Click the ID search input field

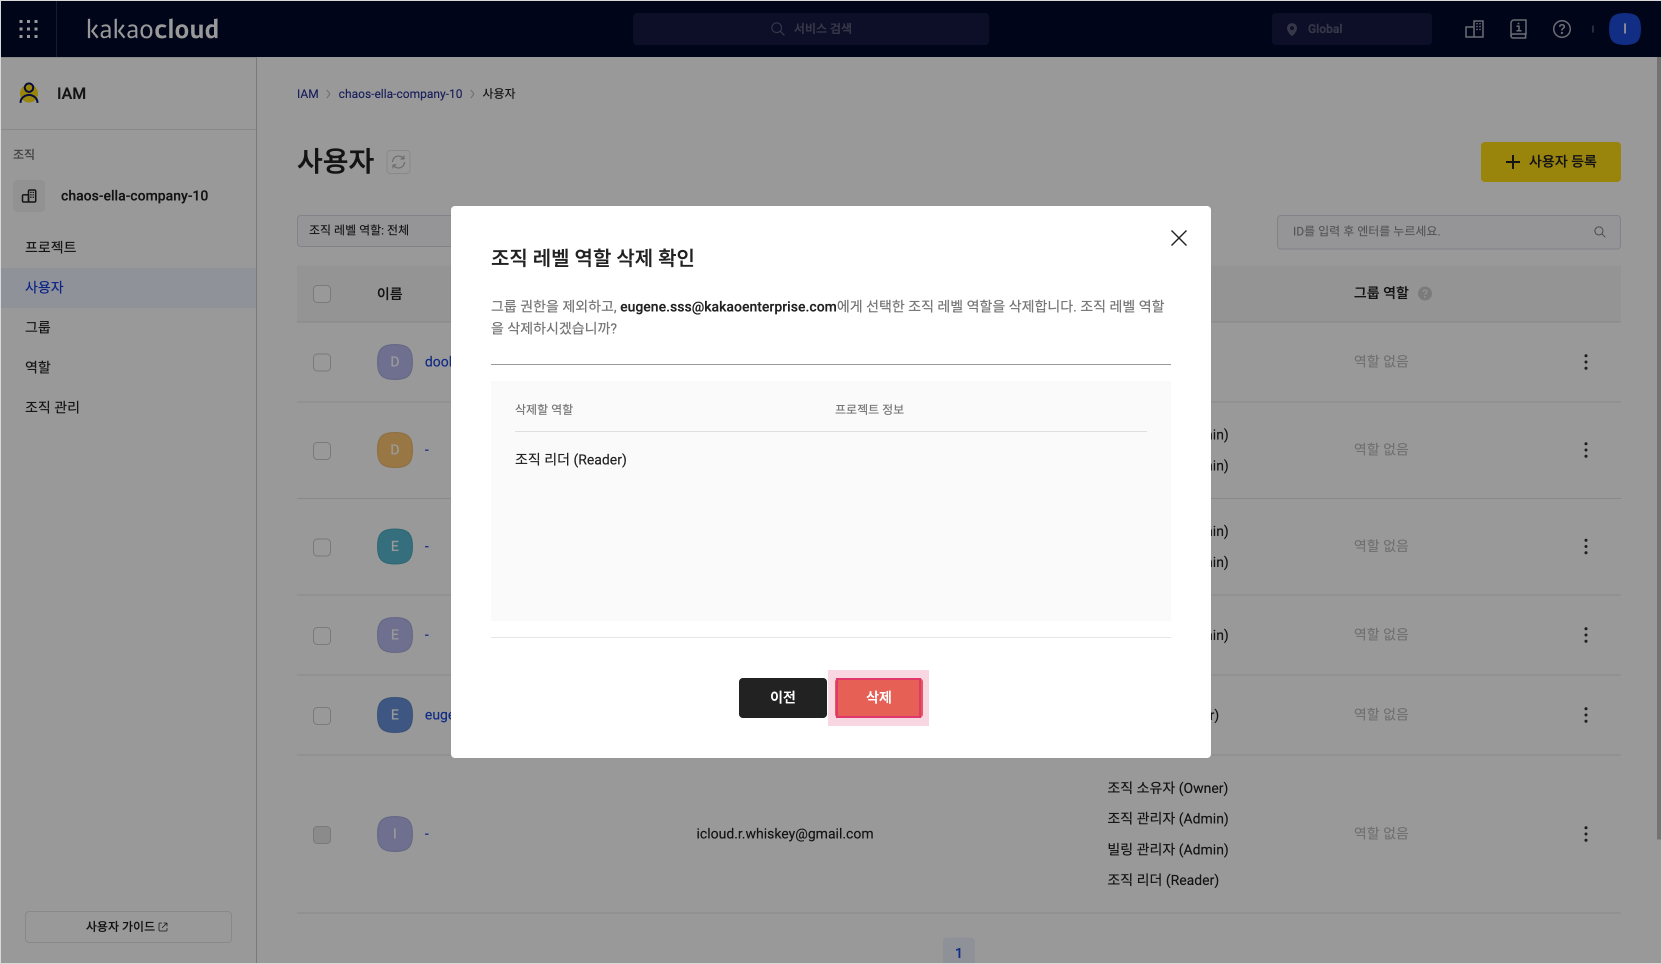coord(1448,231)
